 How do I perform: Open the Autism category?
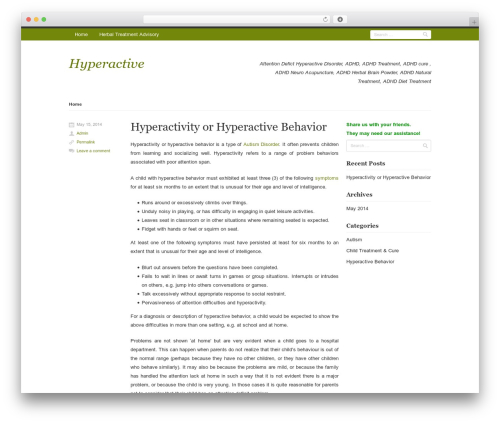tap(354, 240)
